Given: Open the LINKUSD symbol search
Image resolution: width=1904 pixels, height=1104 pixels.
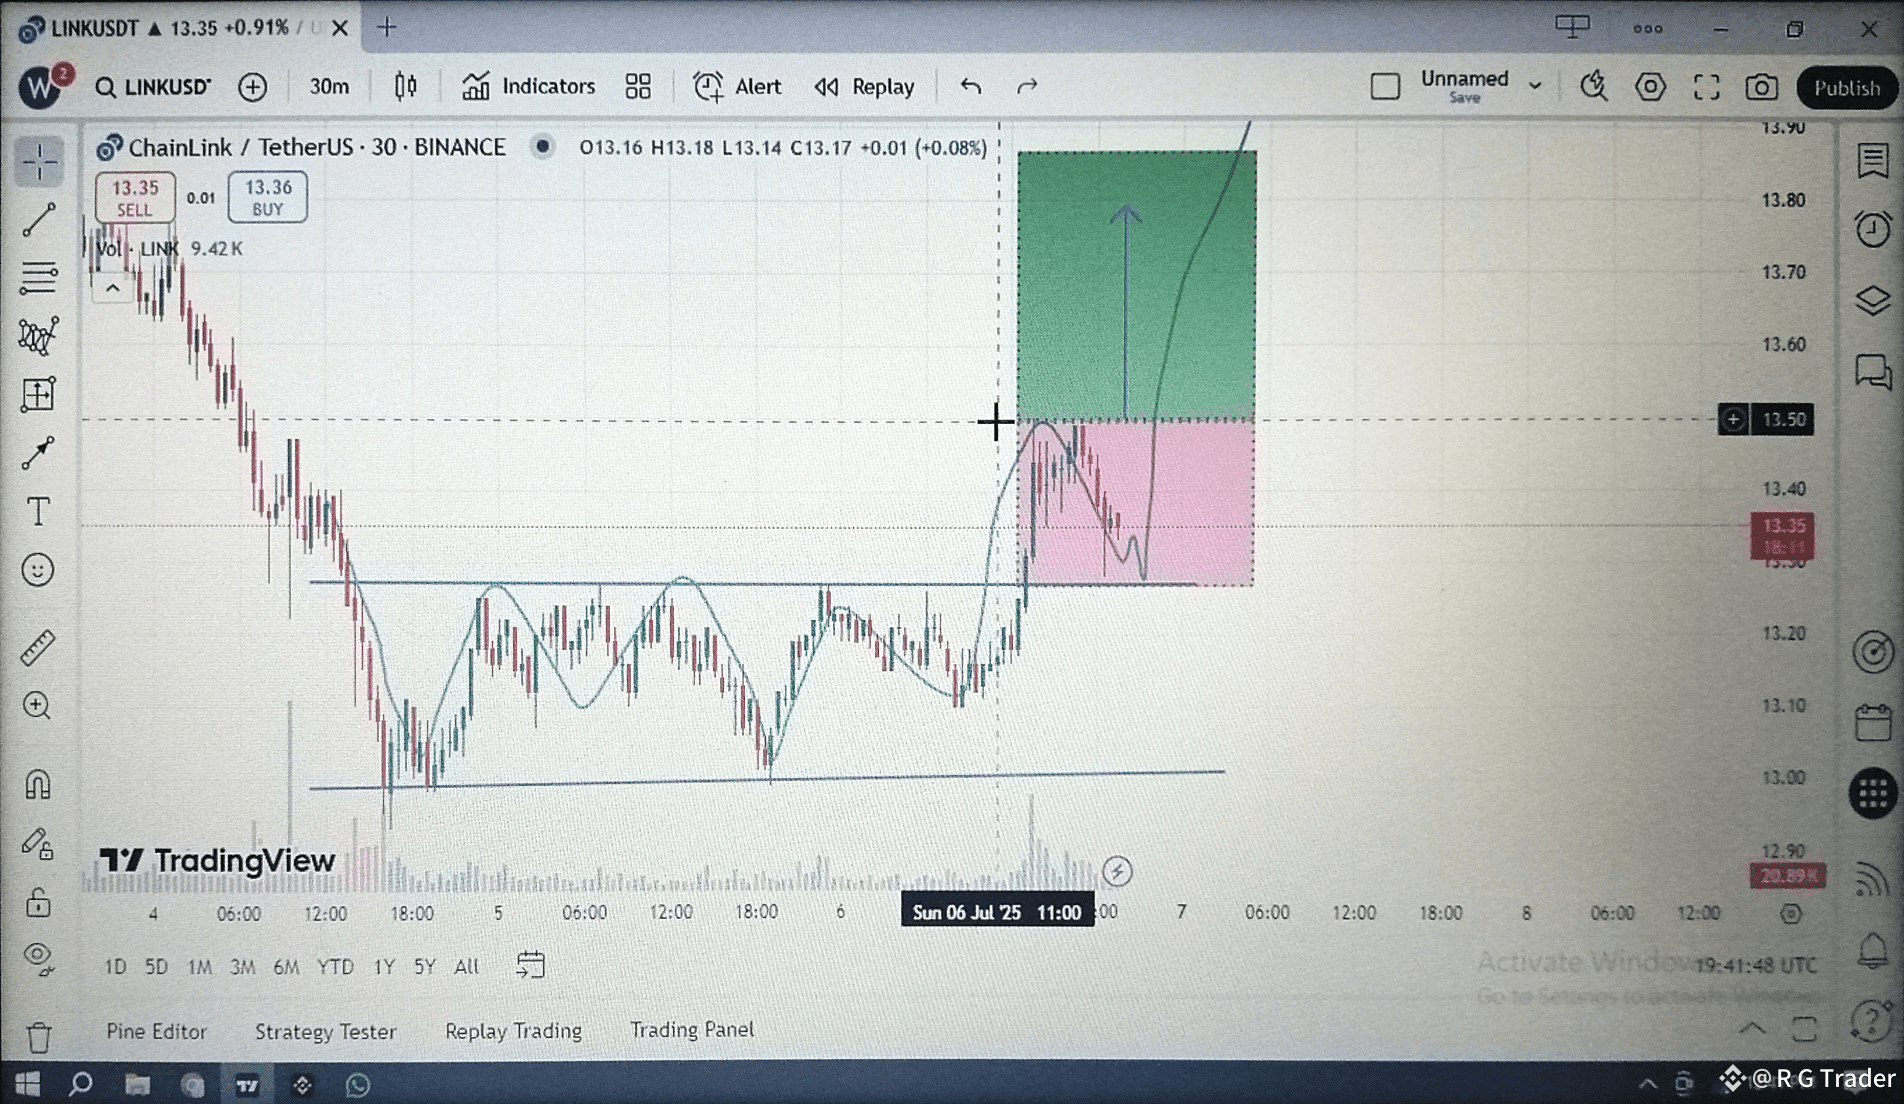Looking at the screenshot, I should pos(153,87).
